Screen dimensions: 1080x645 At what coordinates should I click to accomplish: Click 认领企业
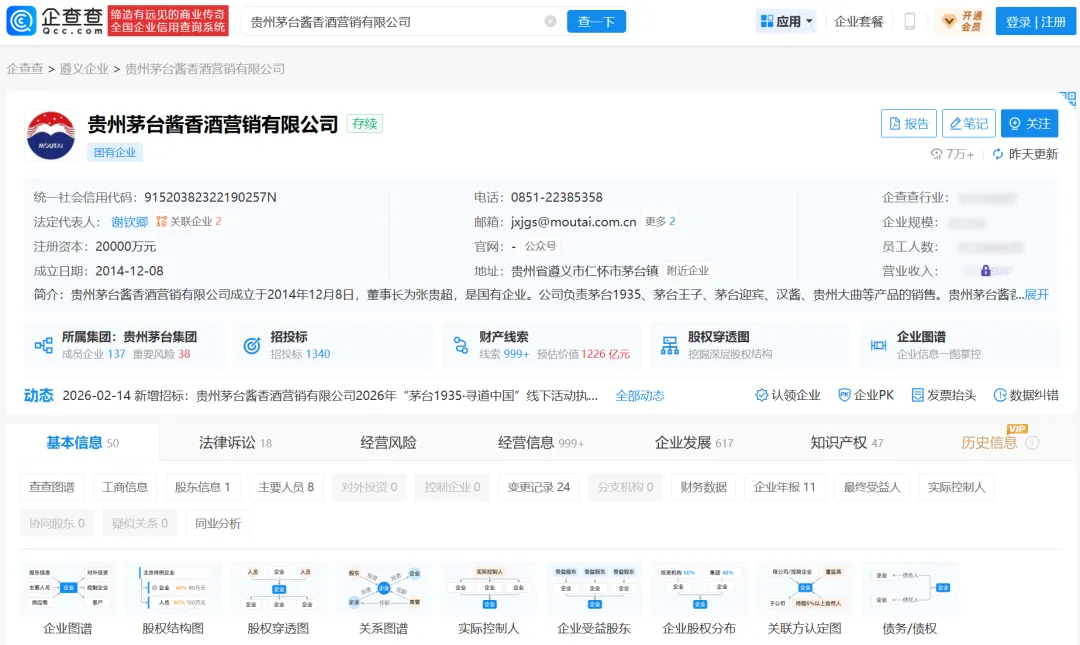(788, 395)
